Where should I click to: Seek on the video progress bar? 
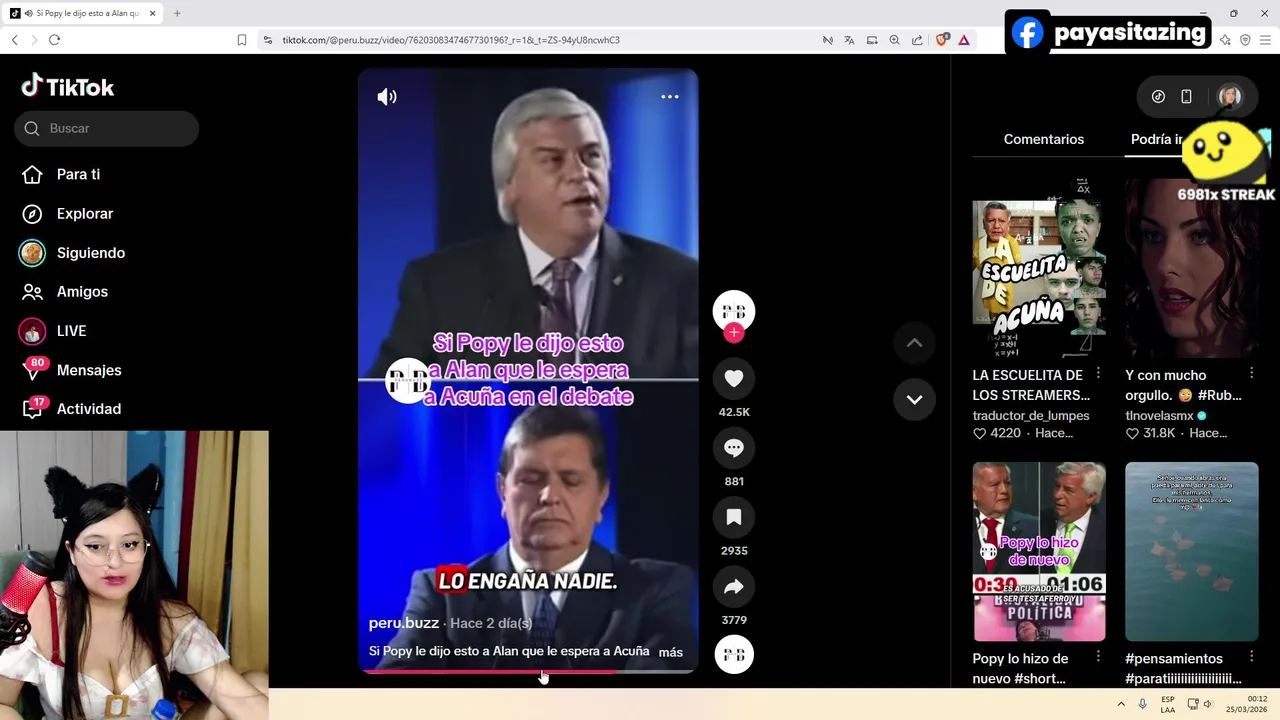(528, 671)
